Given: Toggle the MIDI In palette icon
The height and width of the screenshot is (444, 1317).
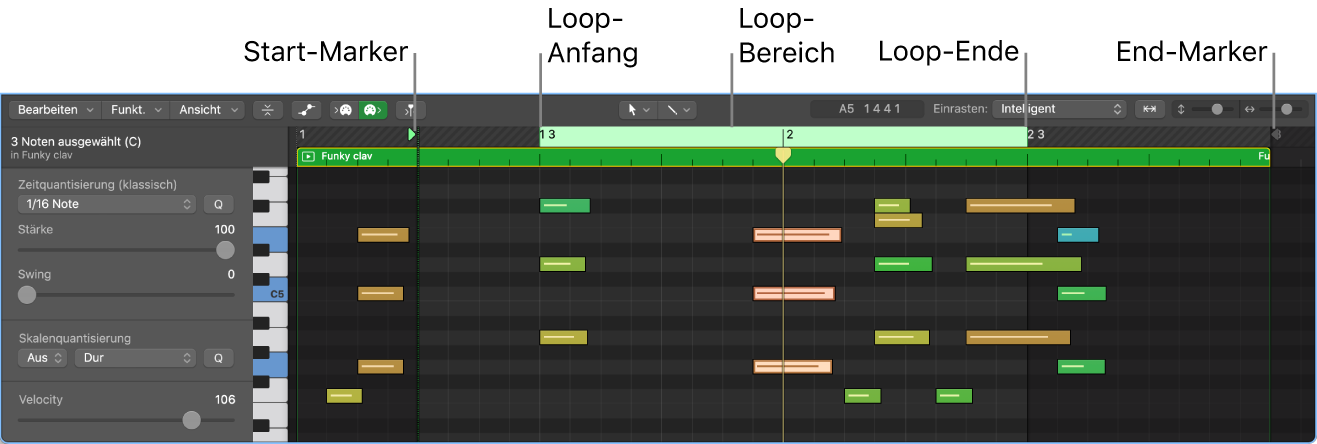Looking at the screenshot, I should (344, 110).
